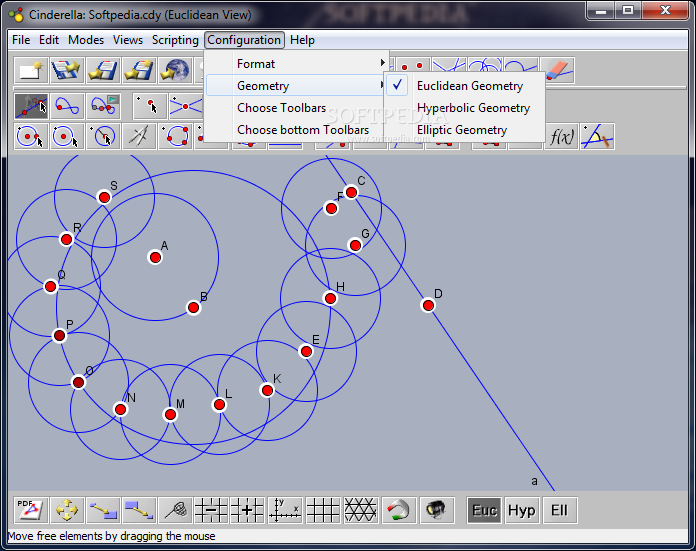696x551 pixels.
Task: Open the Edit menu
Action: tap(49, 40)
